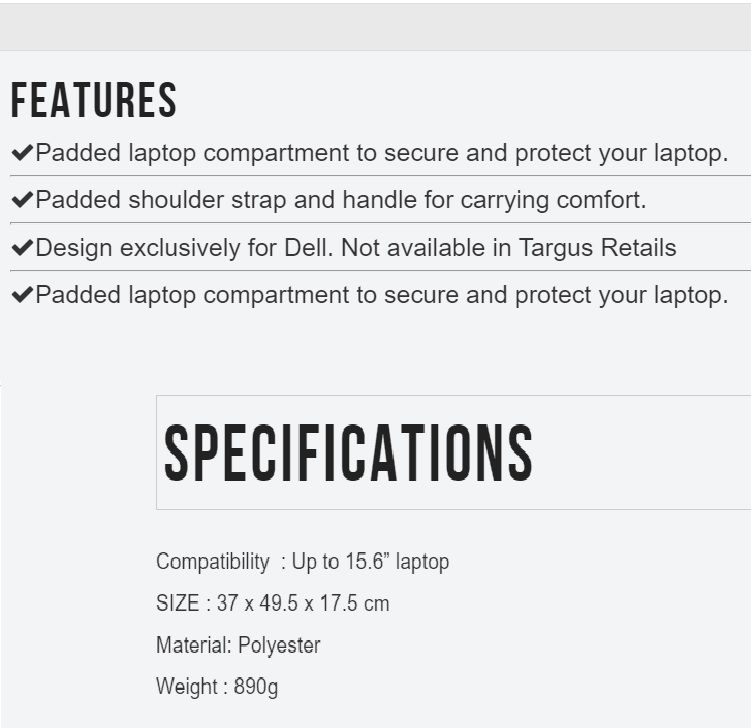The image size is (751, 728).
Task: Click the word Polyester
Action: click(279, 646)
